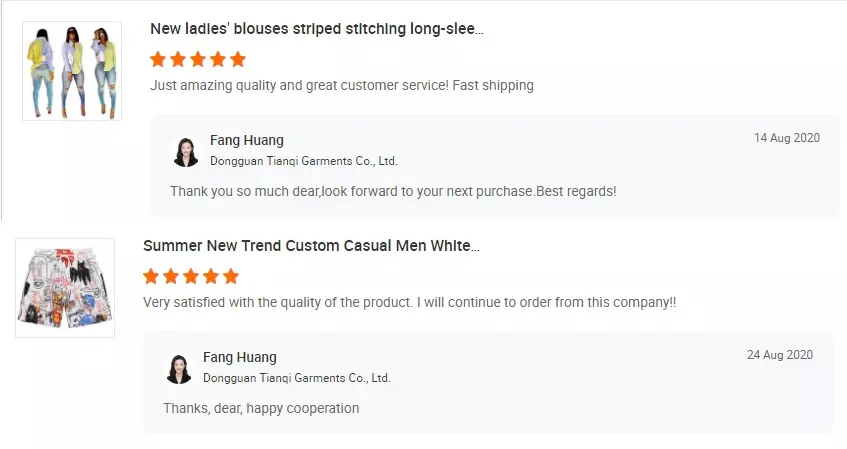Open the "Summer New Trend Custom Casual Men" title

click(311, 246)
